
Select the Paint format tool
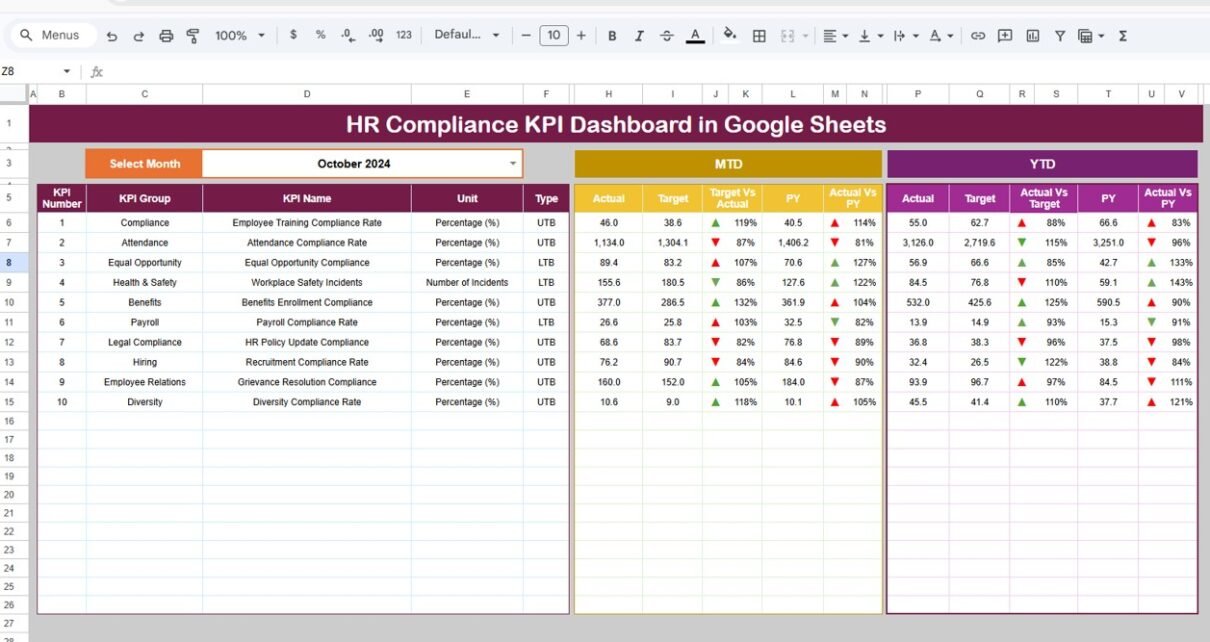coord(193,35)
